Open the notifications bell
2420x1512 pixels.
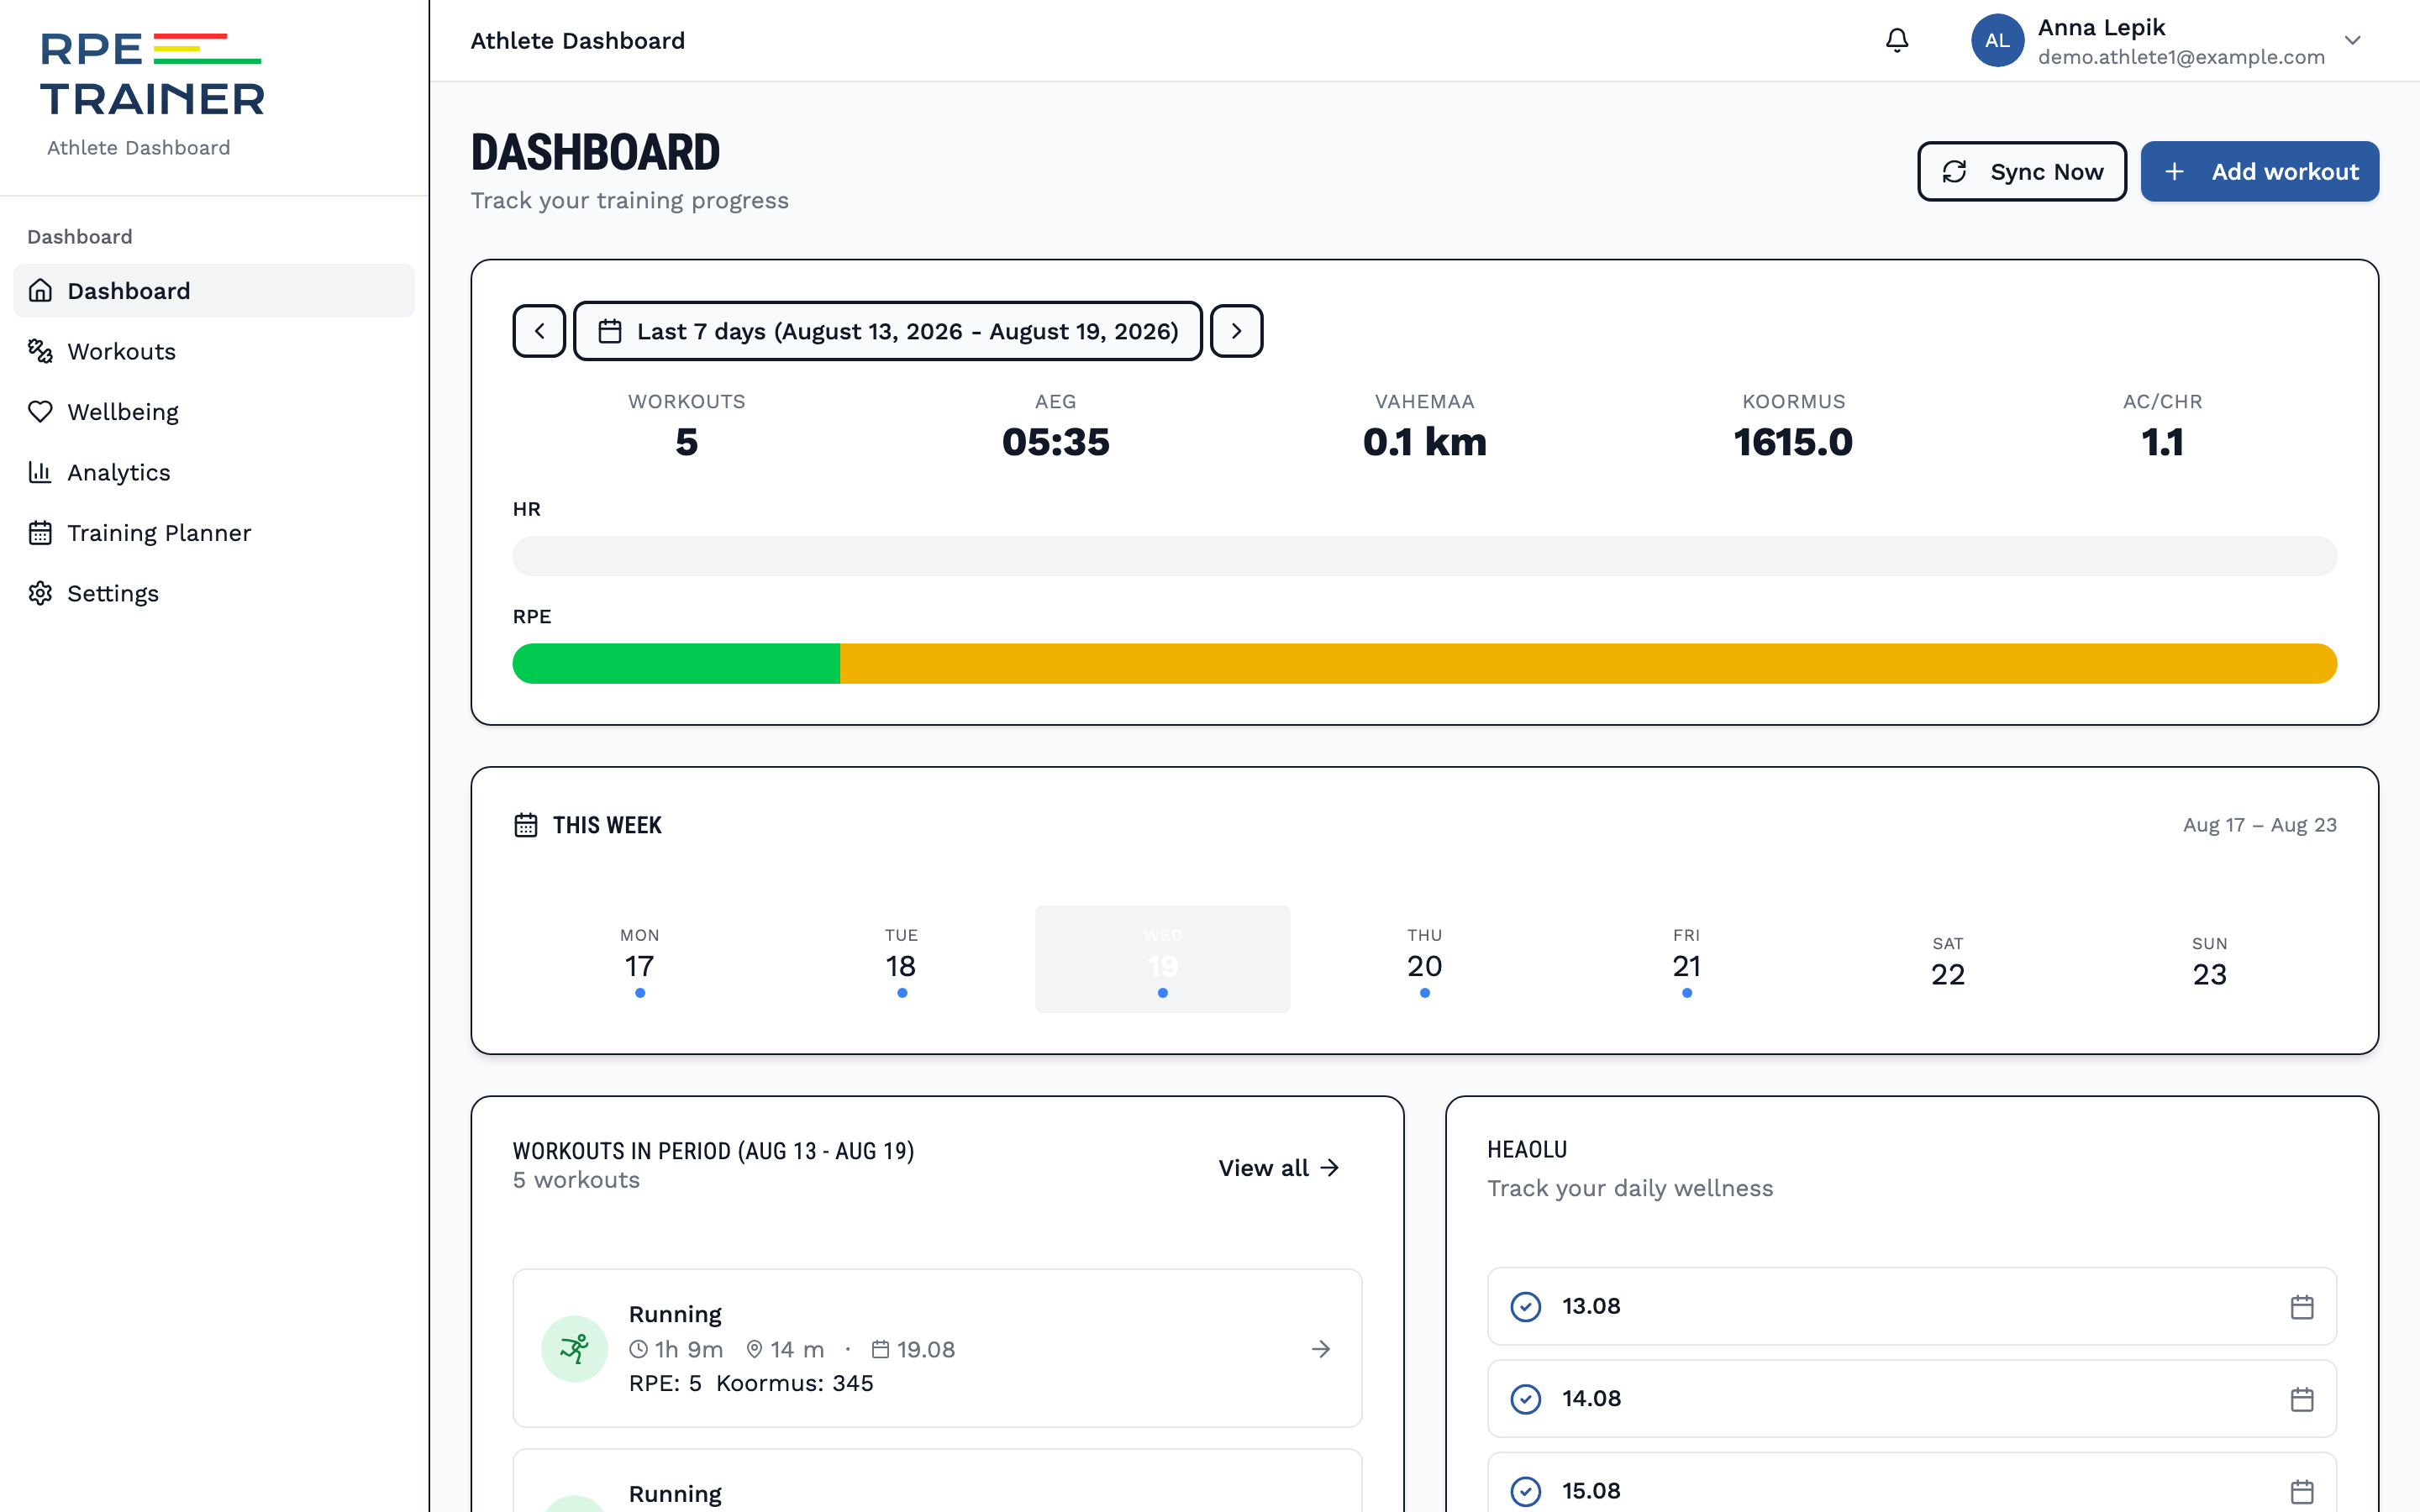pyautogui.click(x=1897, y=40)
